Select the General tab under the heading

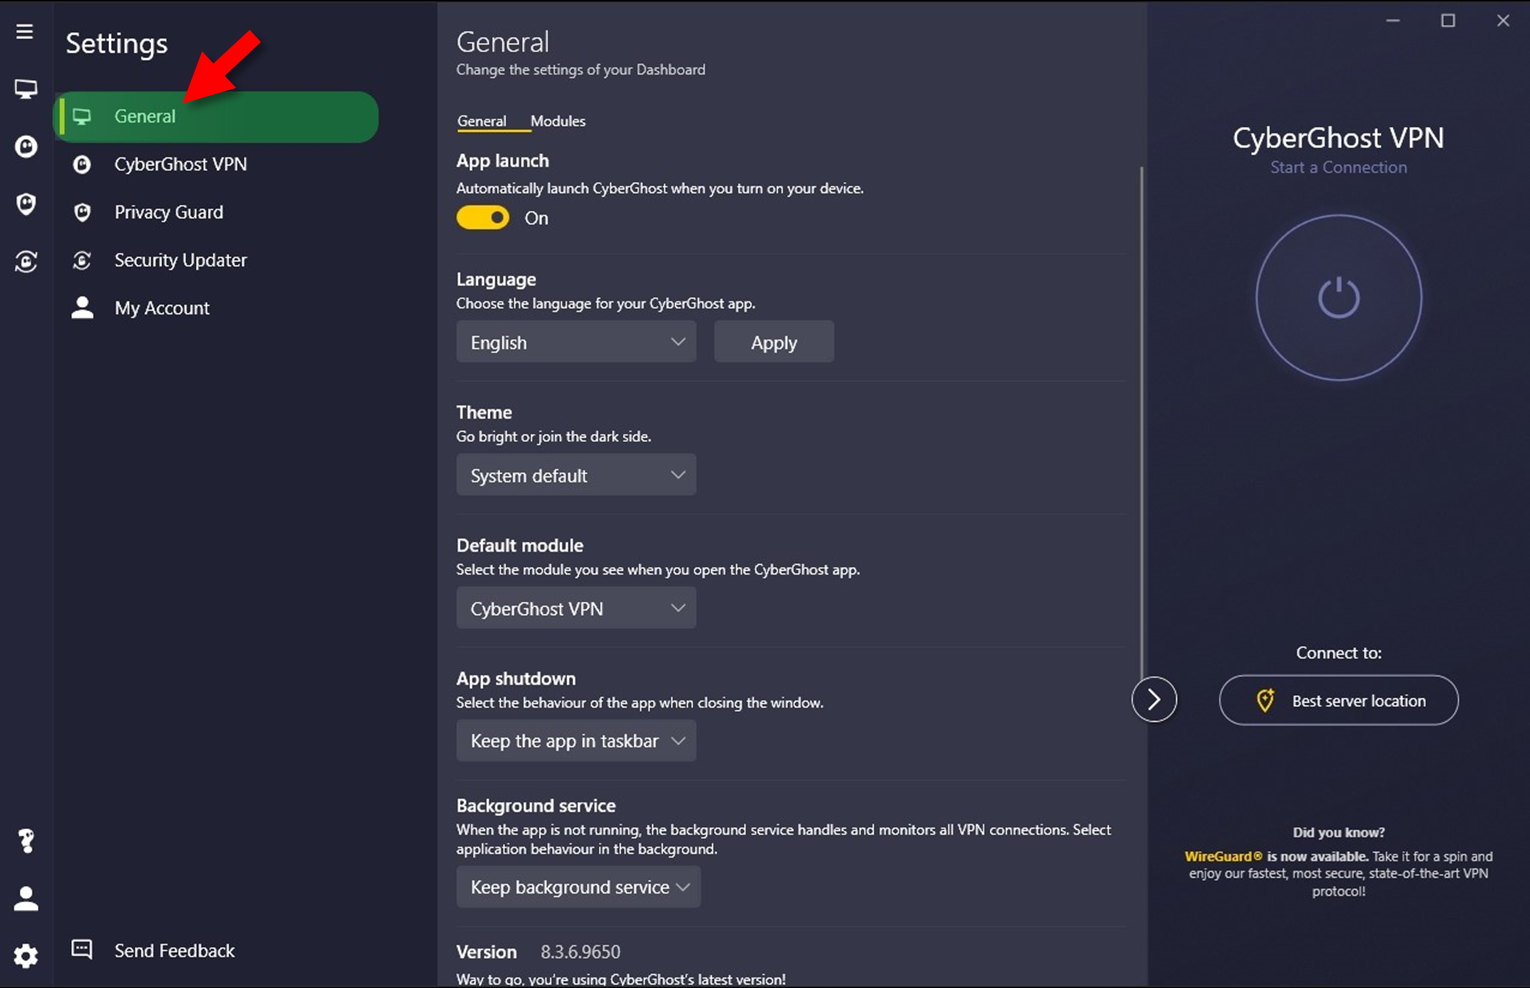pos(482,121)
